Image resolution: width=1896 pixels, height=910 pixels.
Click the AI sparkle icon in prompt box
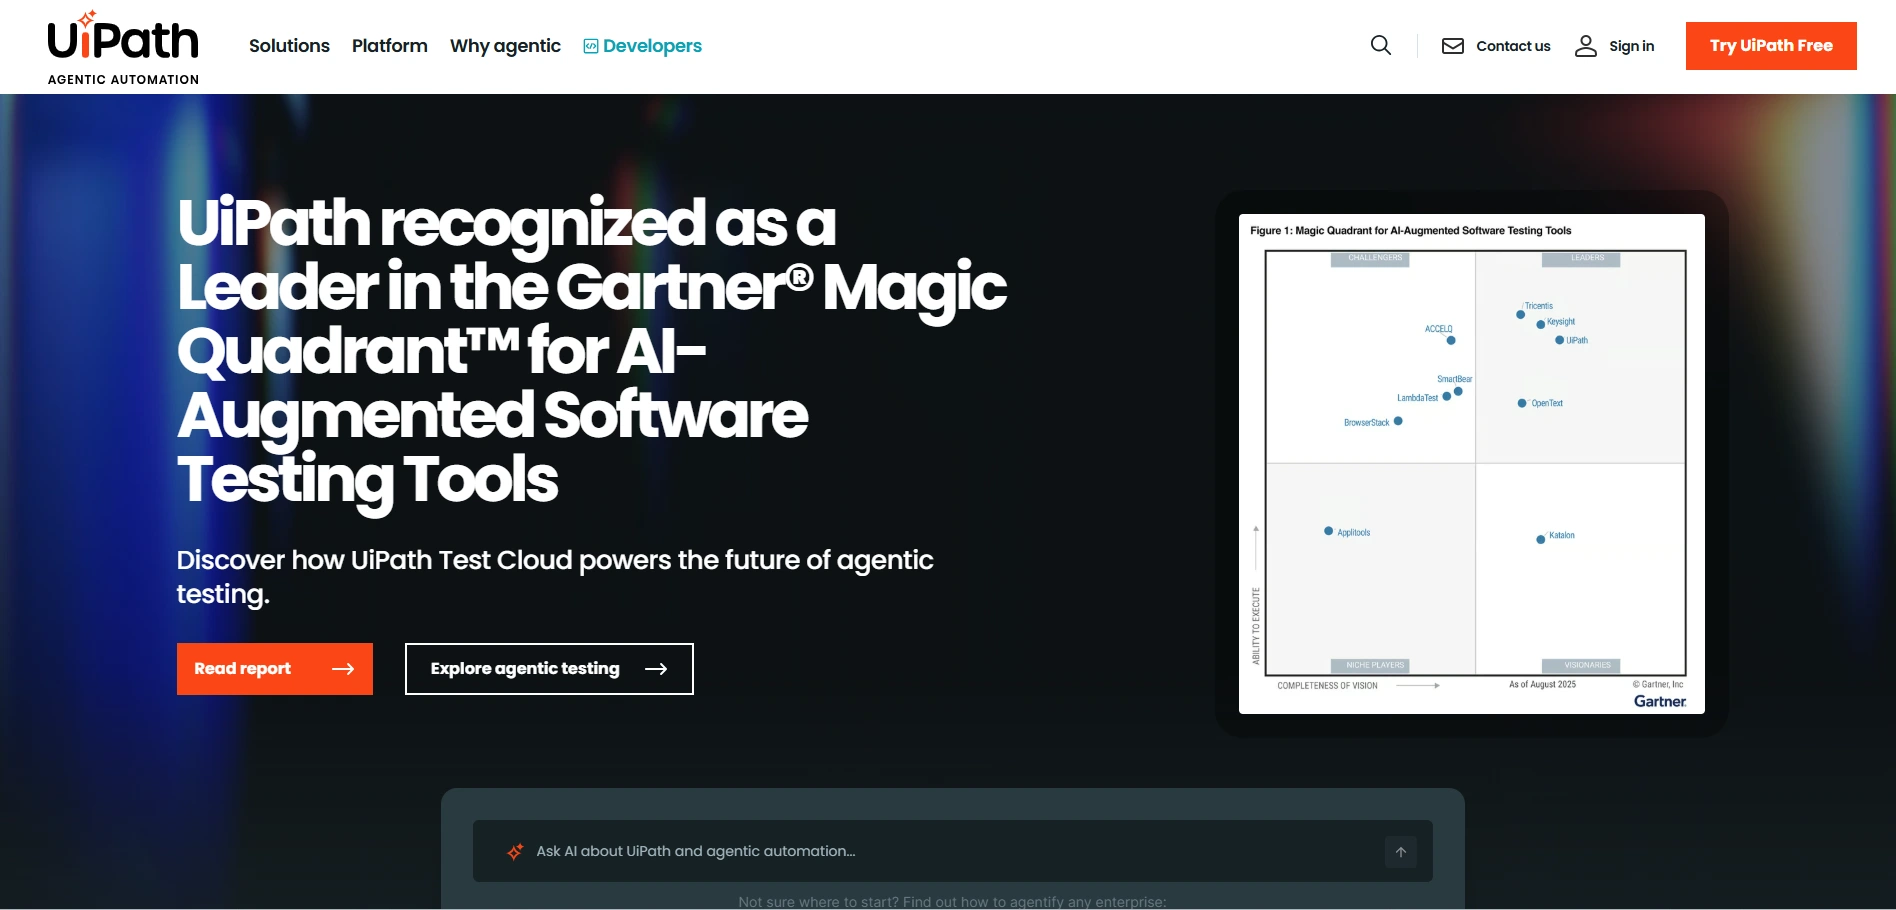pyautogui.click(x=515, y=852)
